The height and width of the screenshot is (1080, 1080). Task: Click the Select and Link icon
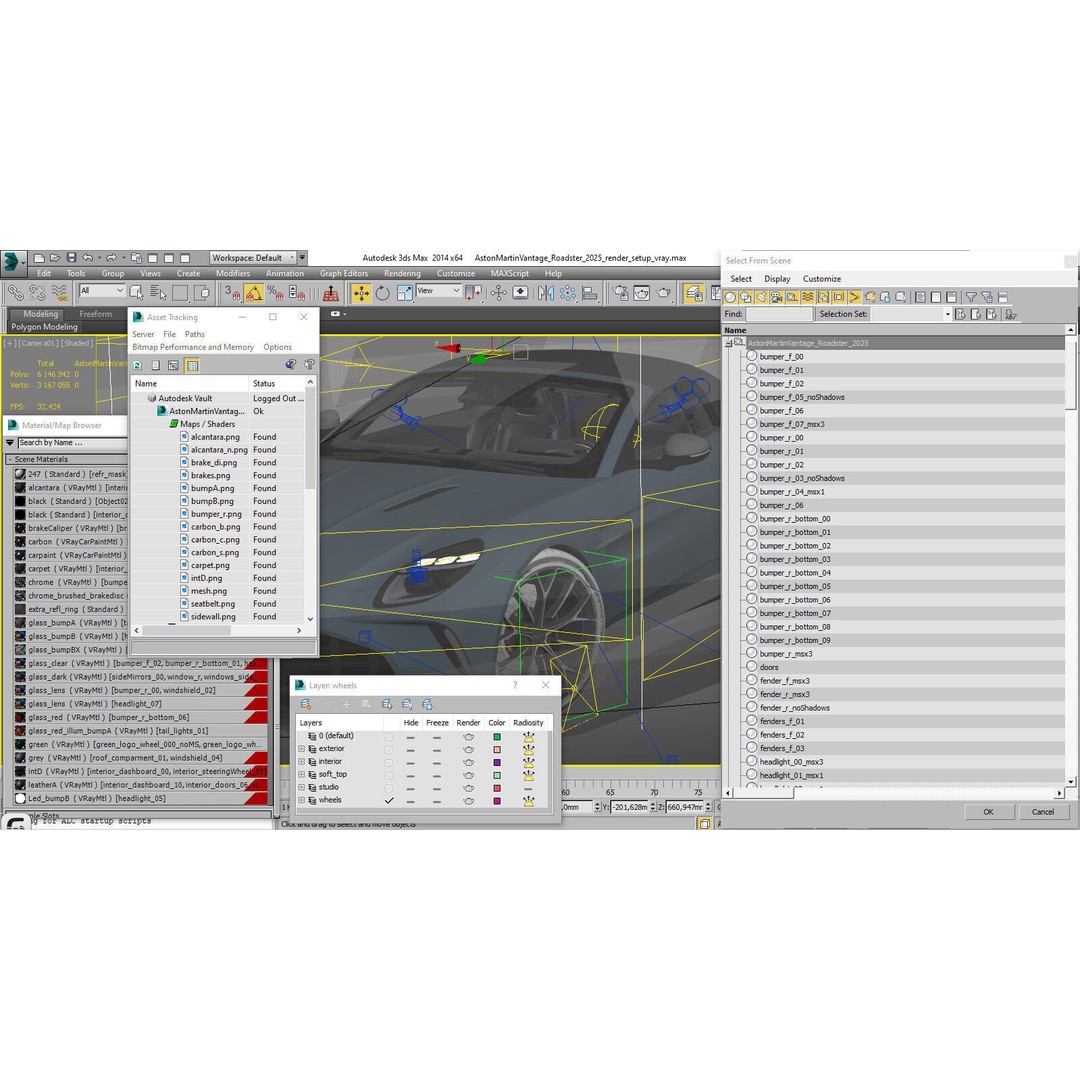15,293
